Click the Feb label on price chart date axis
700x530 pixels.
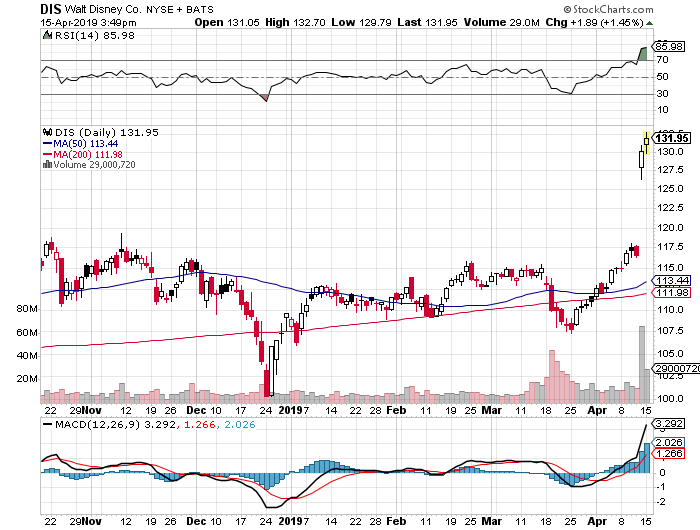tap(396, 410)
